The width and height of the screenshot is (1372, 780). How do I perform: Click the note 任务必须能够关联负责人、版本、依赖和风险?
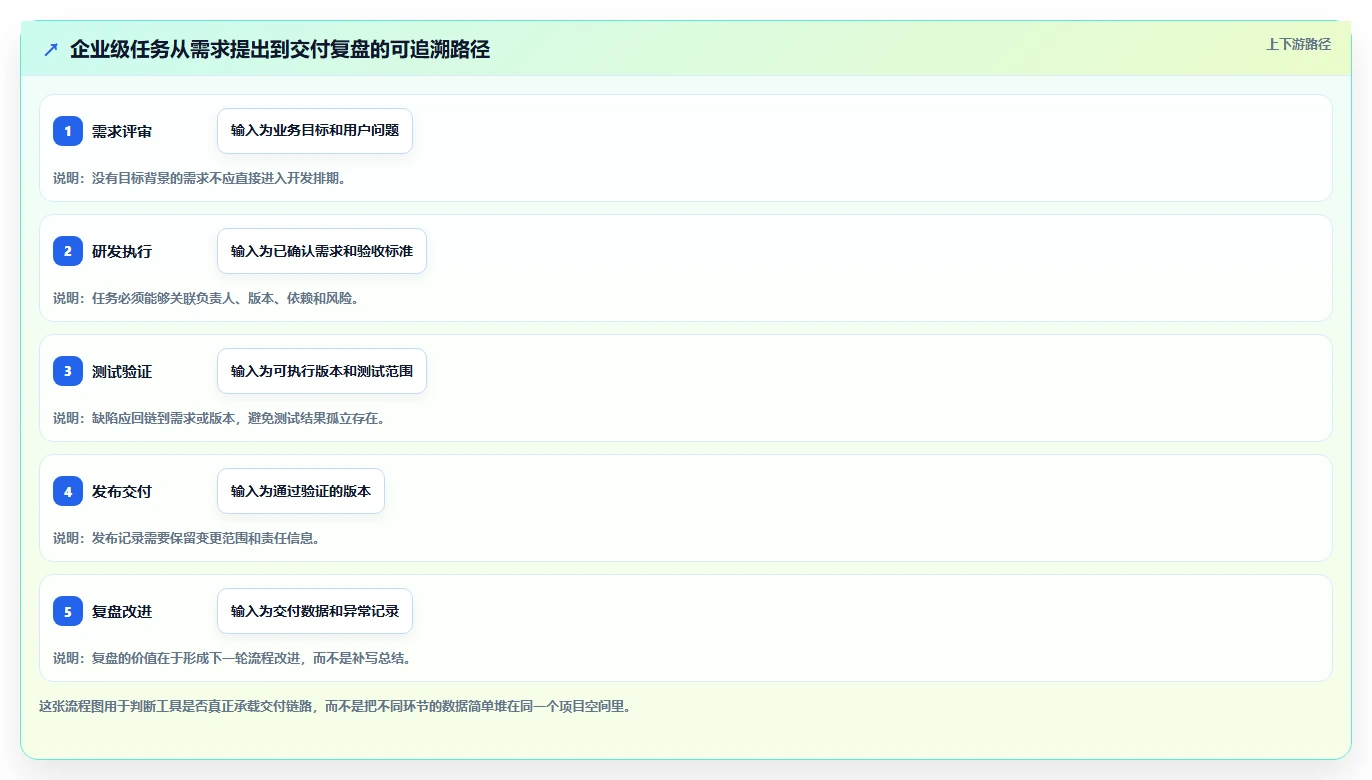226,298
